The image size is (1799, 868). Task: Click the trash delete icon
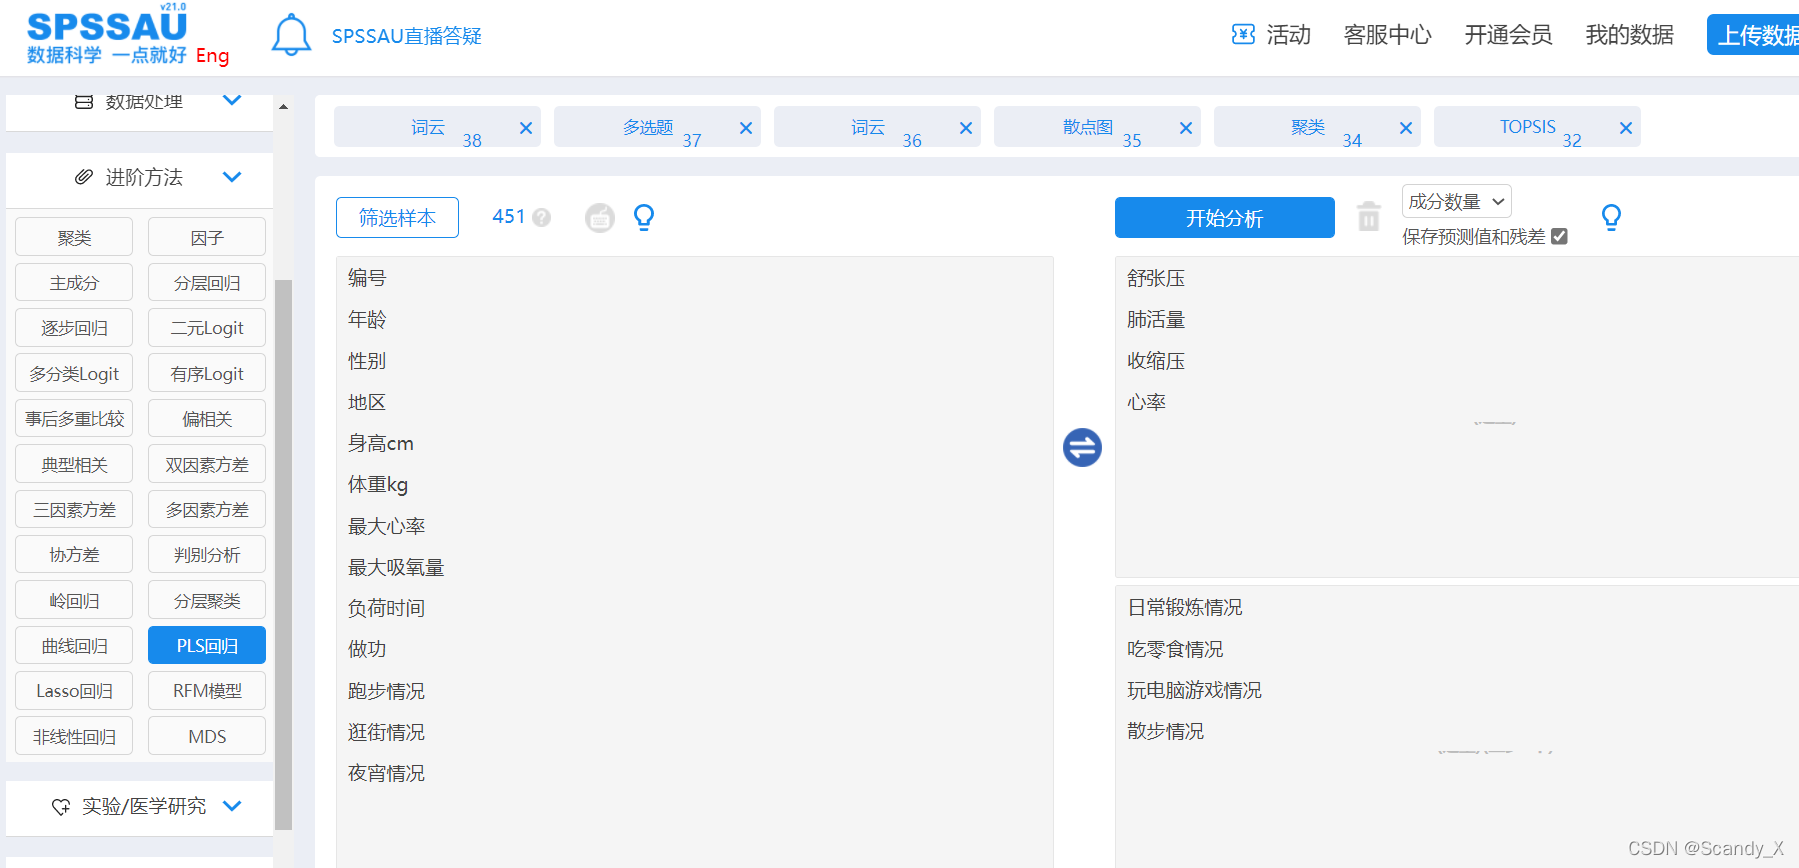pos(1369,216)
